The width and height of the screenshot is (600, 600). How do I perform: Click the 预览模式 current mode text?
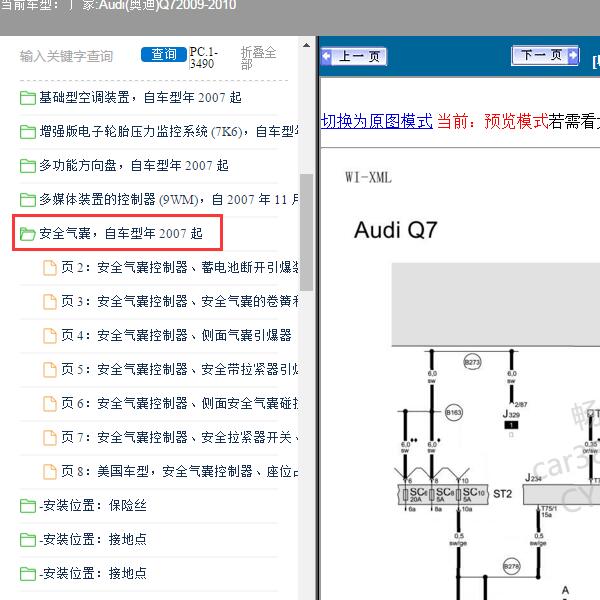point(516,121)
